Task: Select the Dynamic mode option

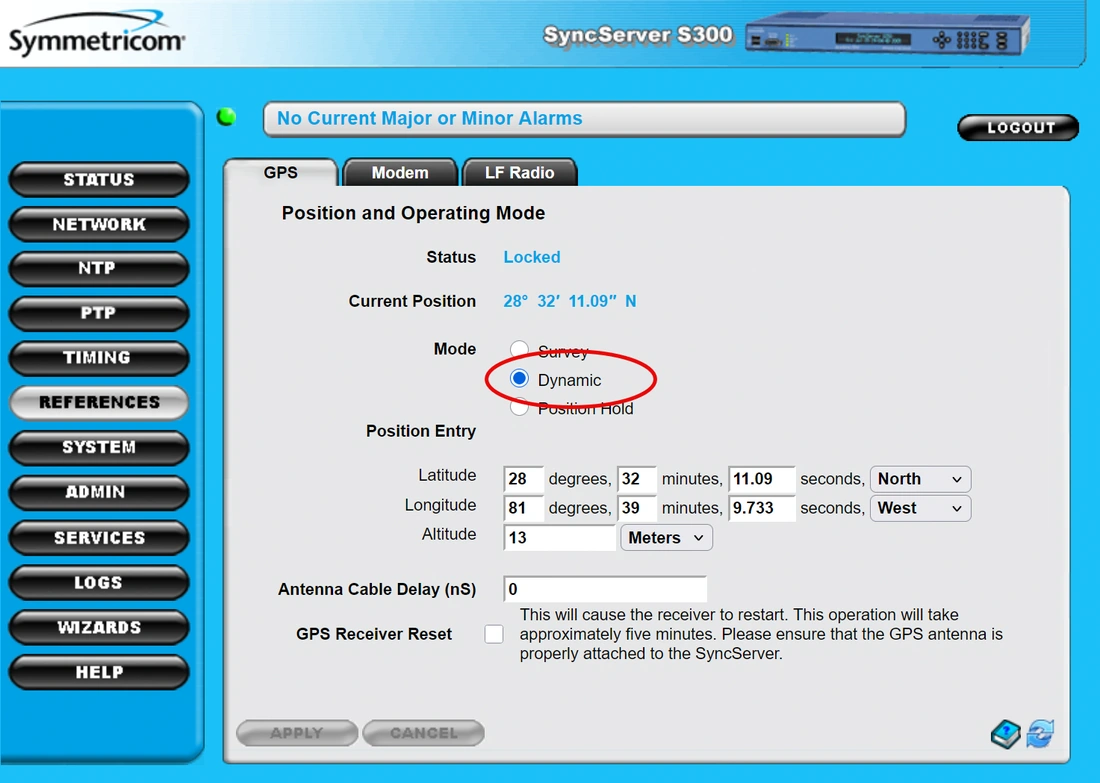Action: [x=519, y=379]
